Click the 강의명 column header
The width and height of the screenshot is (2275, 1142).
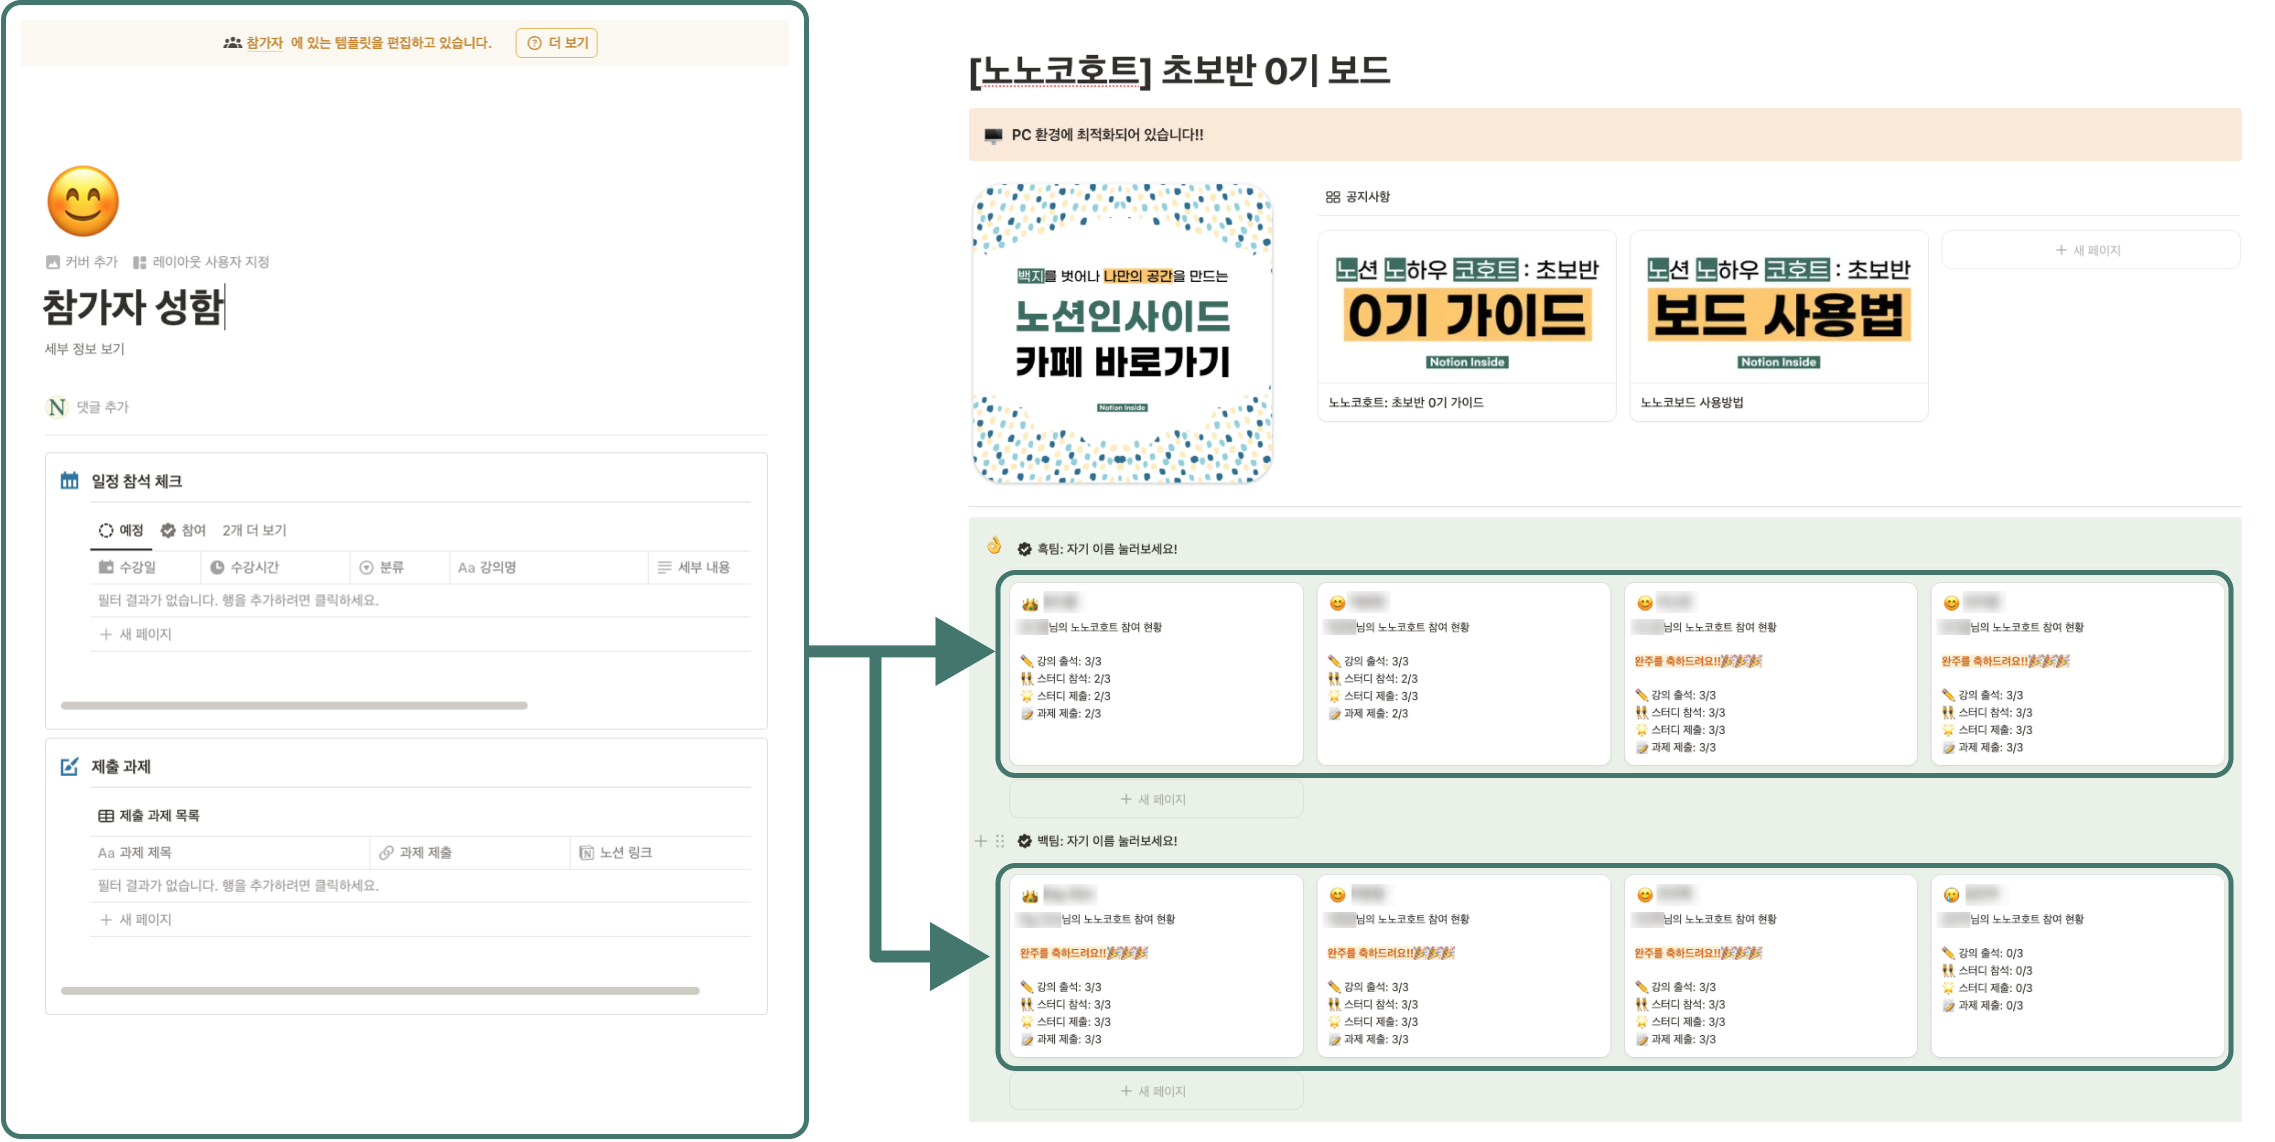tap(548, 567)
